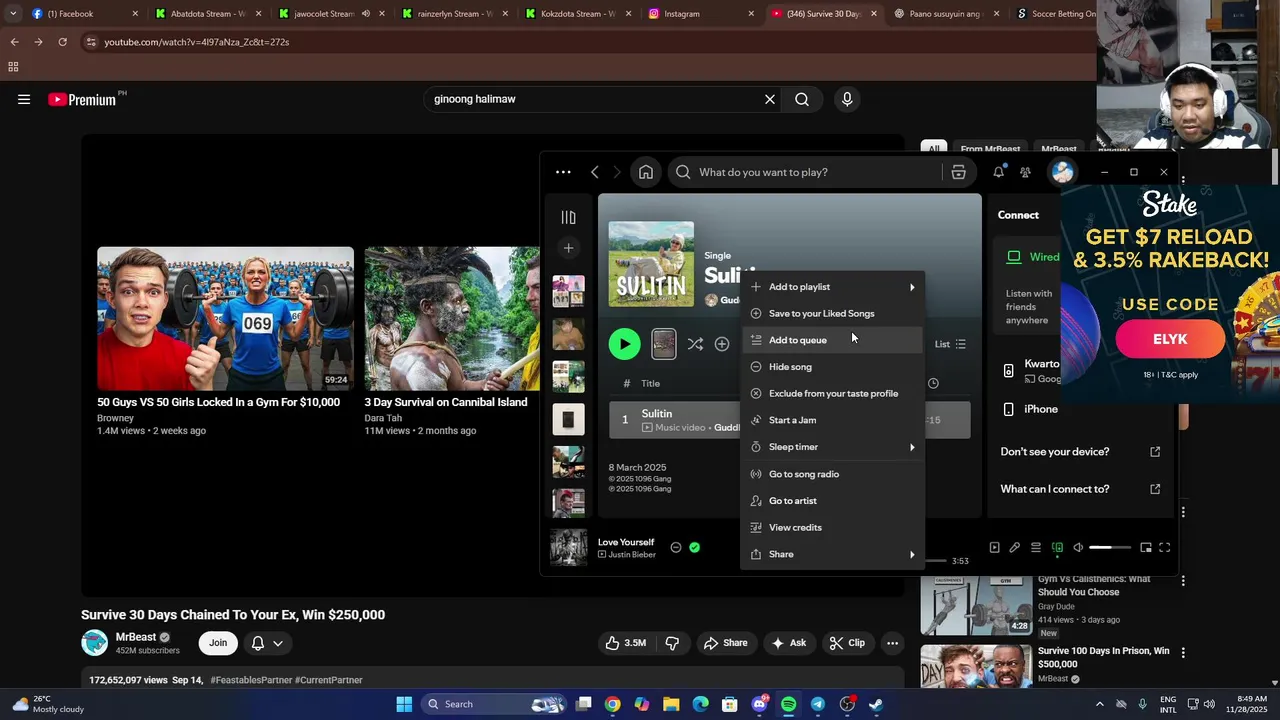Select Start a Jam

tap(832, 420)
